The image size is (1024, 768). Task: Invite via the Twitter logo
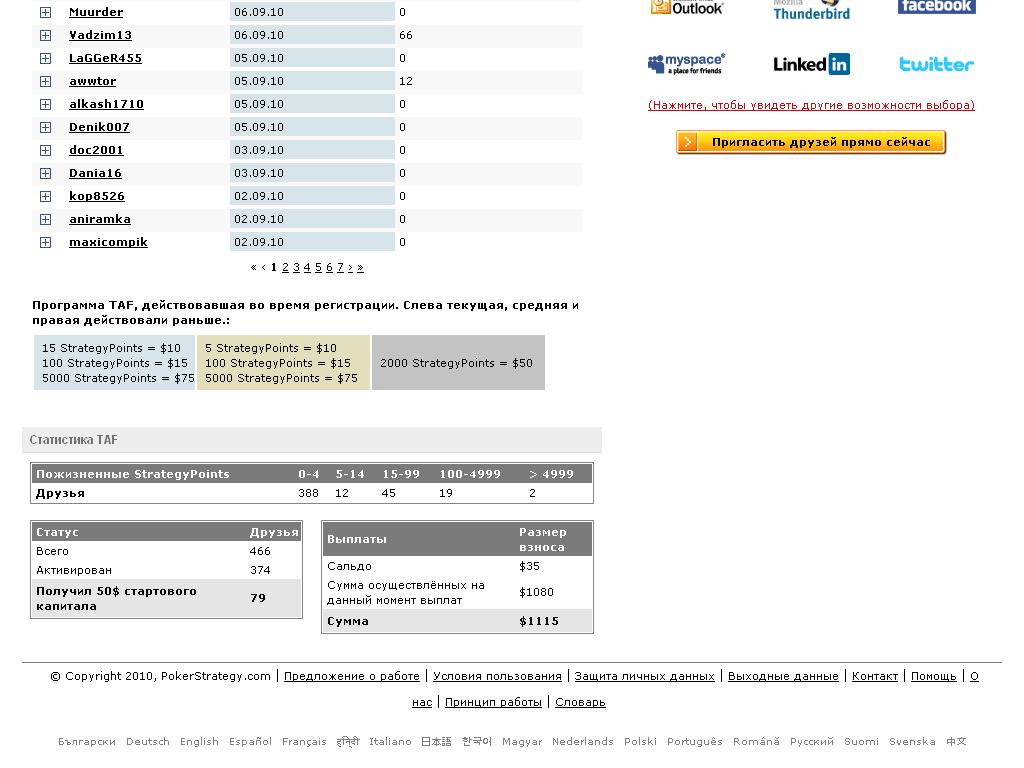coord(936,64)
